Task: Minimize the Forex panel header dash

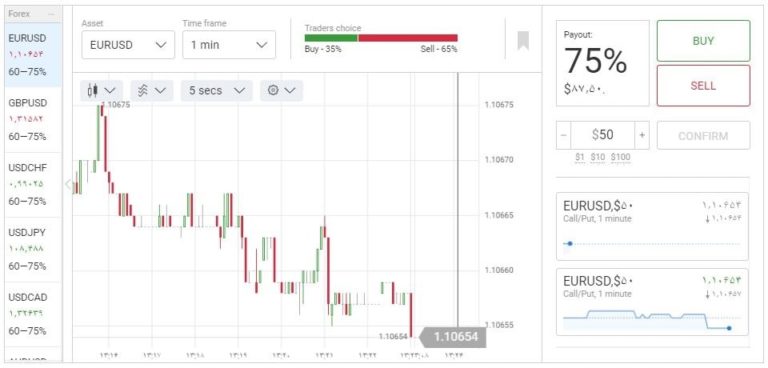Action: [x=51, y=14]
